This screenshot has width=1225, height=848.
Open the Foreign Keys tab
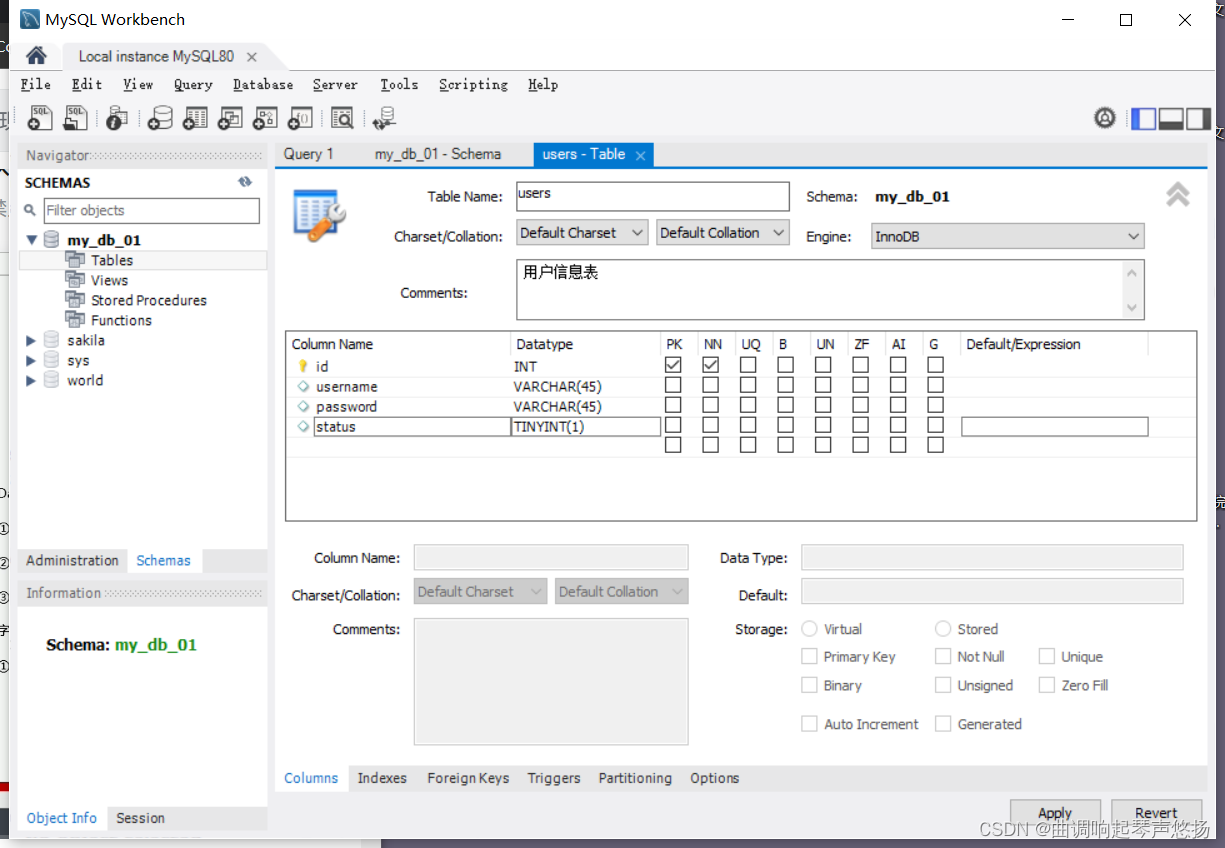468,778
